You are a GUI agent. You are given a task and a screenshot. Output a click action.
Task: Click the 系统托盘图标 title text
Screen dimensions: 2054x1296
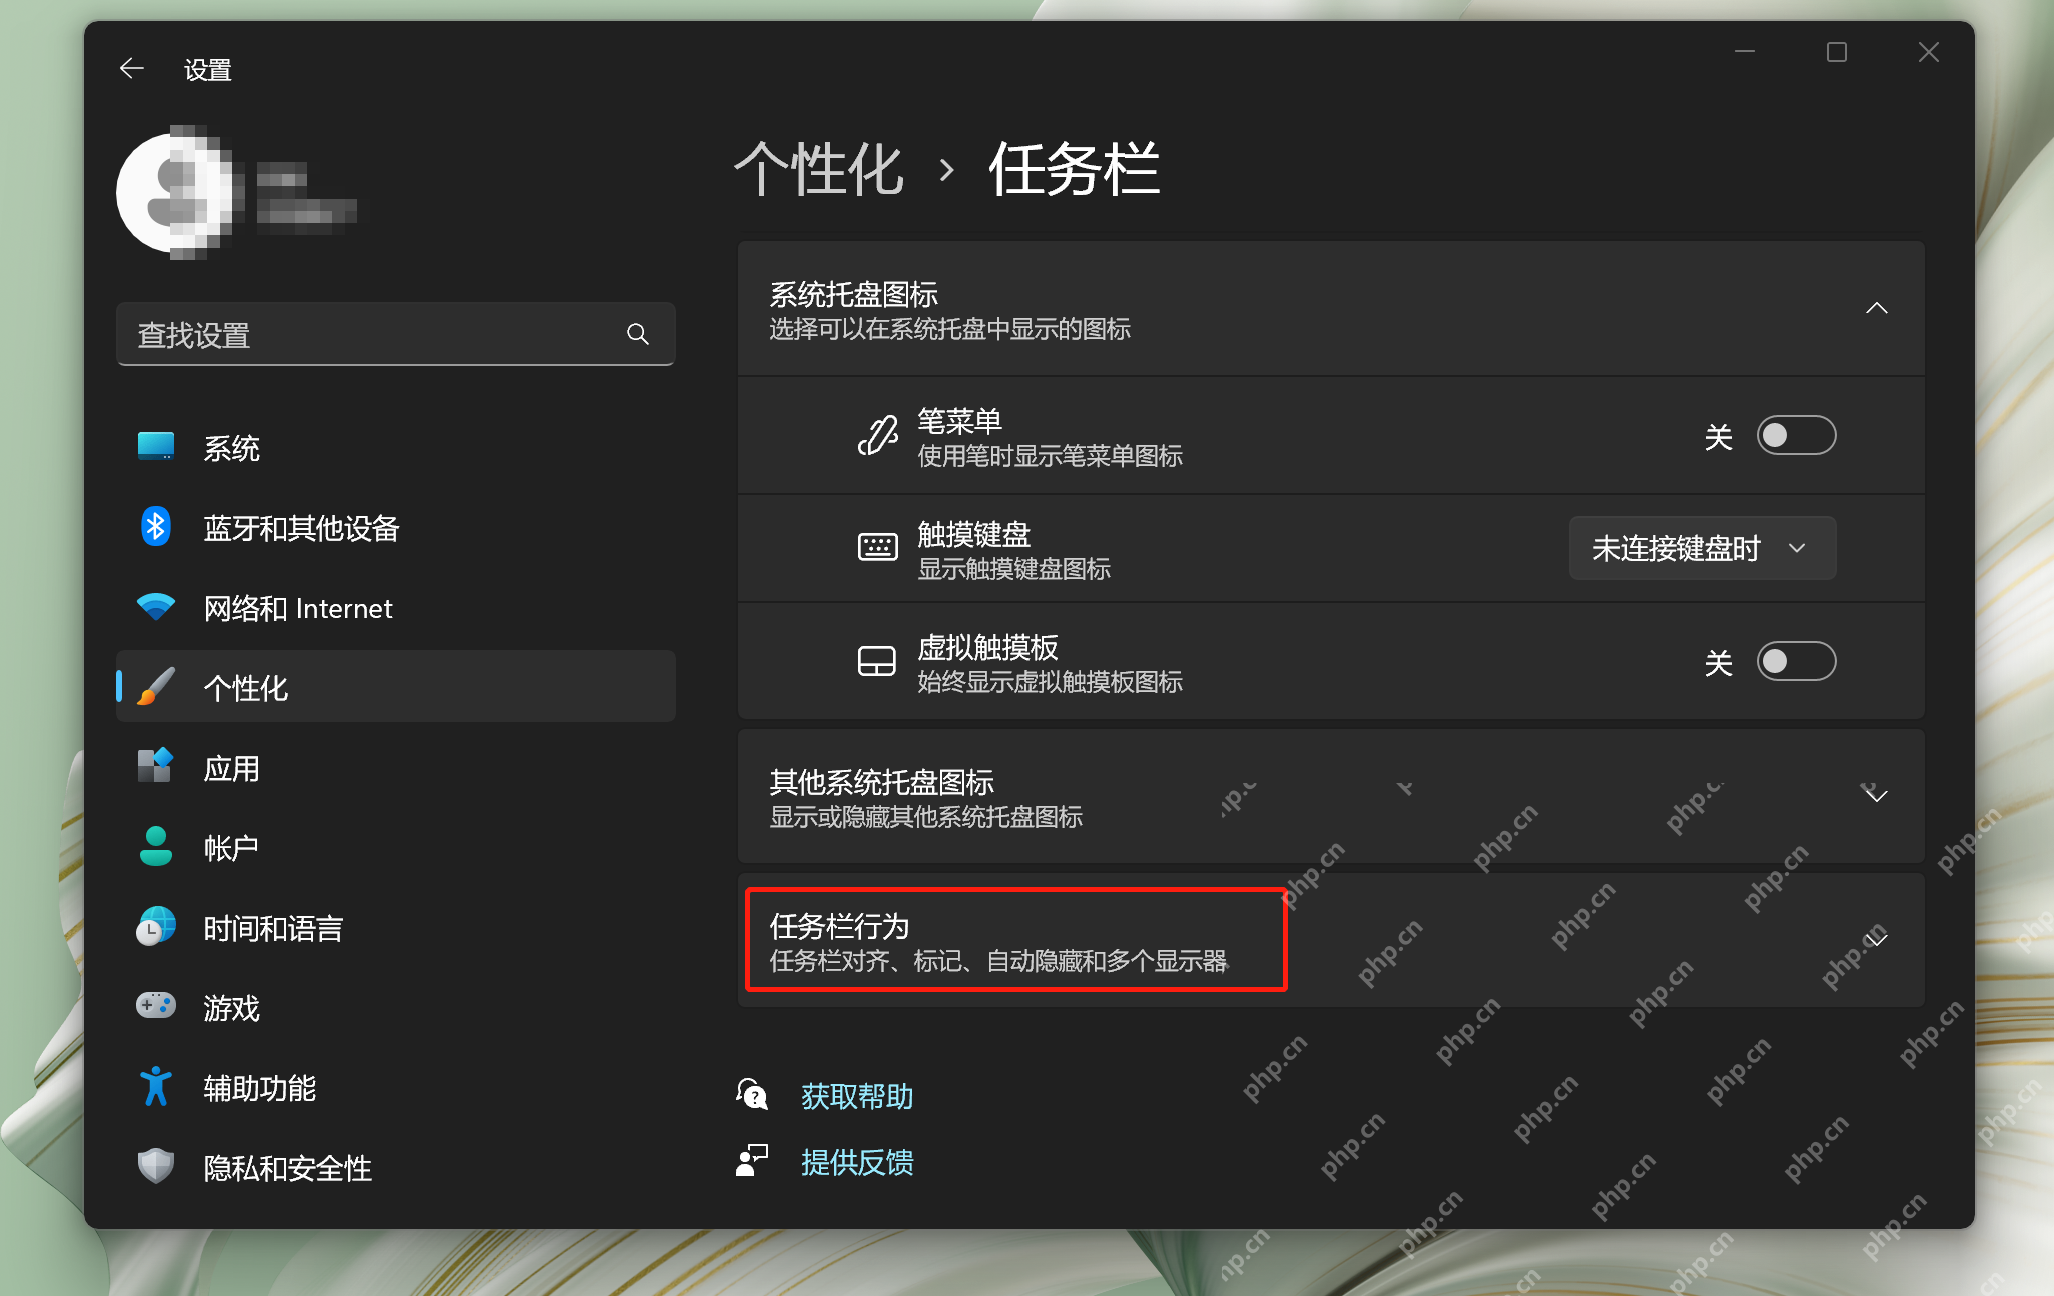click(x=853, y=294)
